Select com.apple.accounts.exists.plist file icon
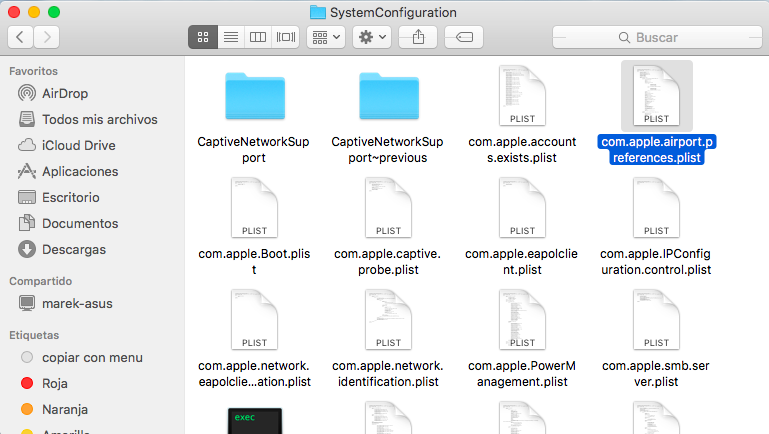Screen dimensions: 769x434 [522, 96]
